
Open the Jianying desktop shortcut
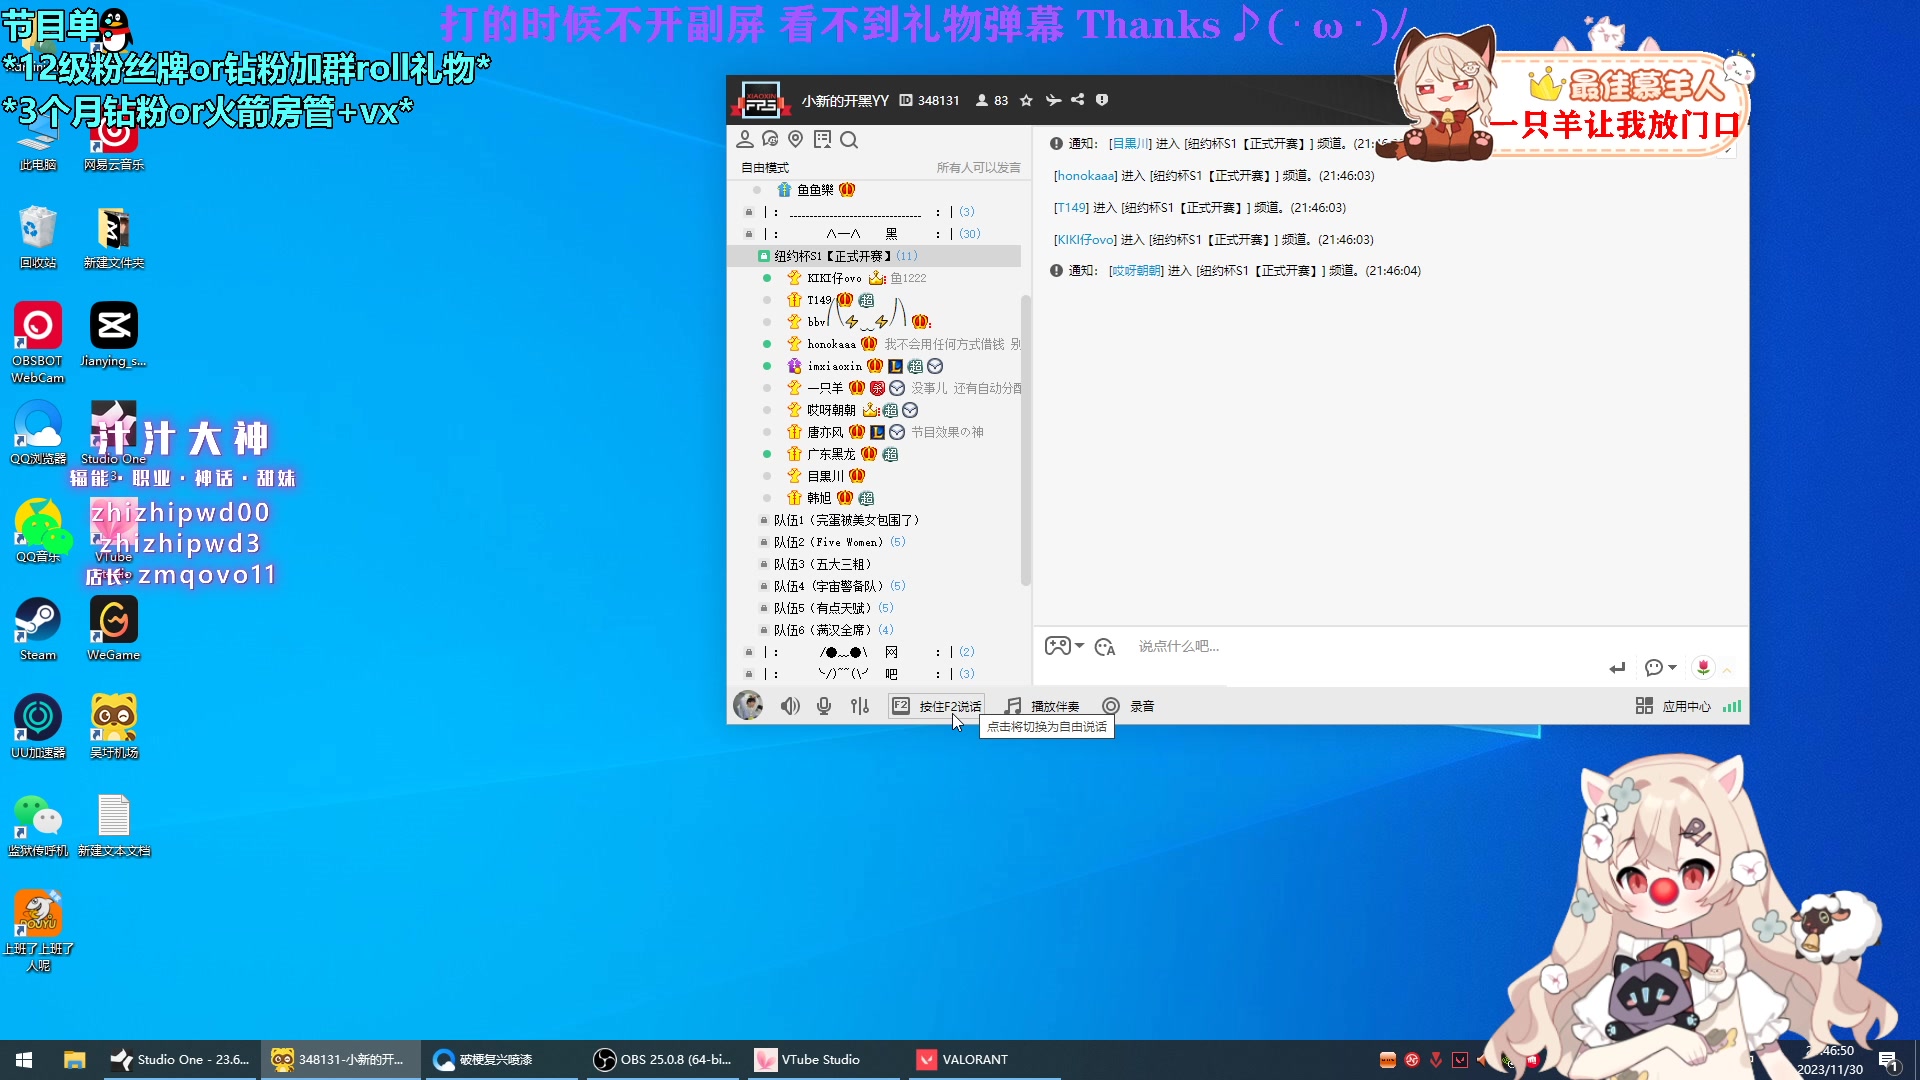coord(114,335)
